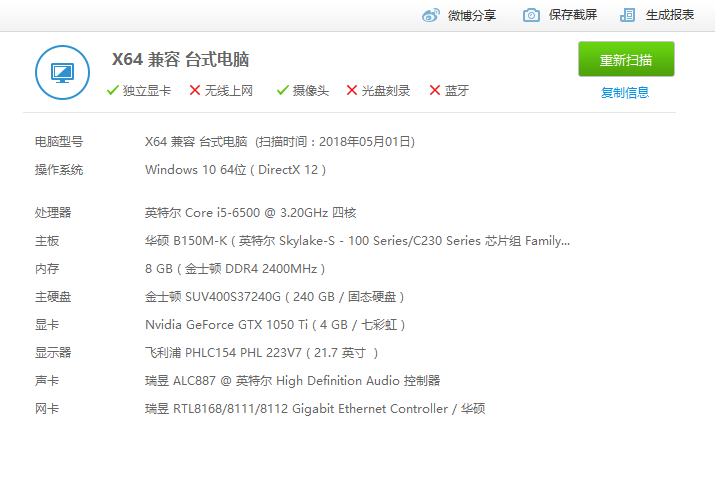Click the Windows 10 64位 DirectX 12 value
This screenshot has width=715, height=500.
click(x=236, y=170)
